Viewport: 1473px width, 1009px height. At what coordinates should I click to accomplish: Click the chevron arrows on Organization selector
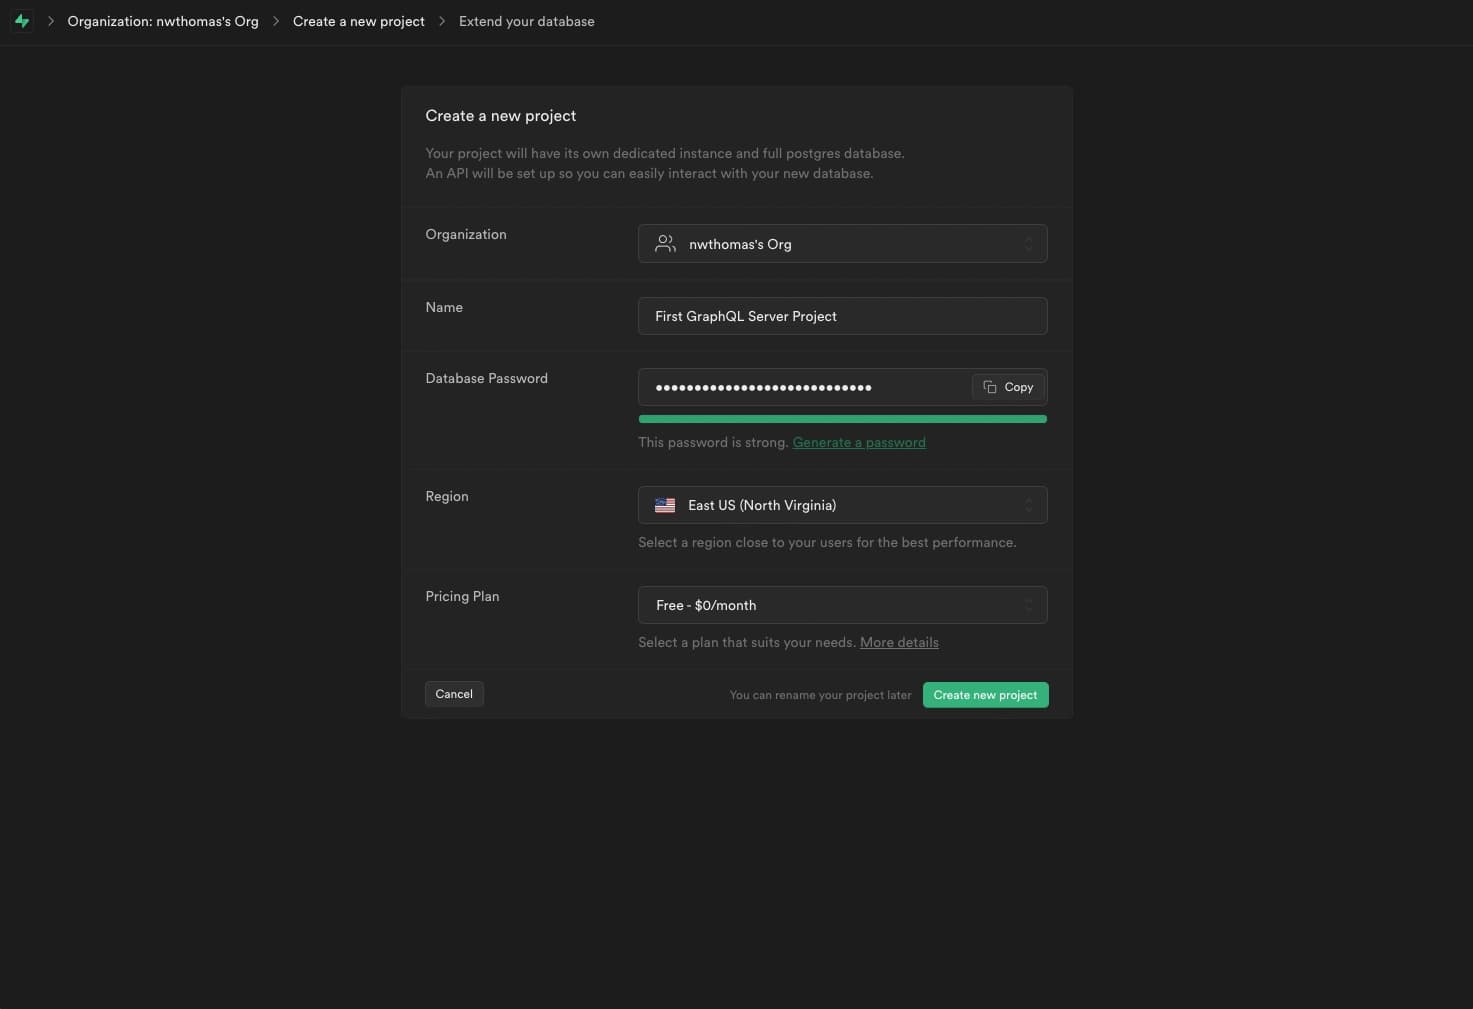coord(1028,244)
